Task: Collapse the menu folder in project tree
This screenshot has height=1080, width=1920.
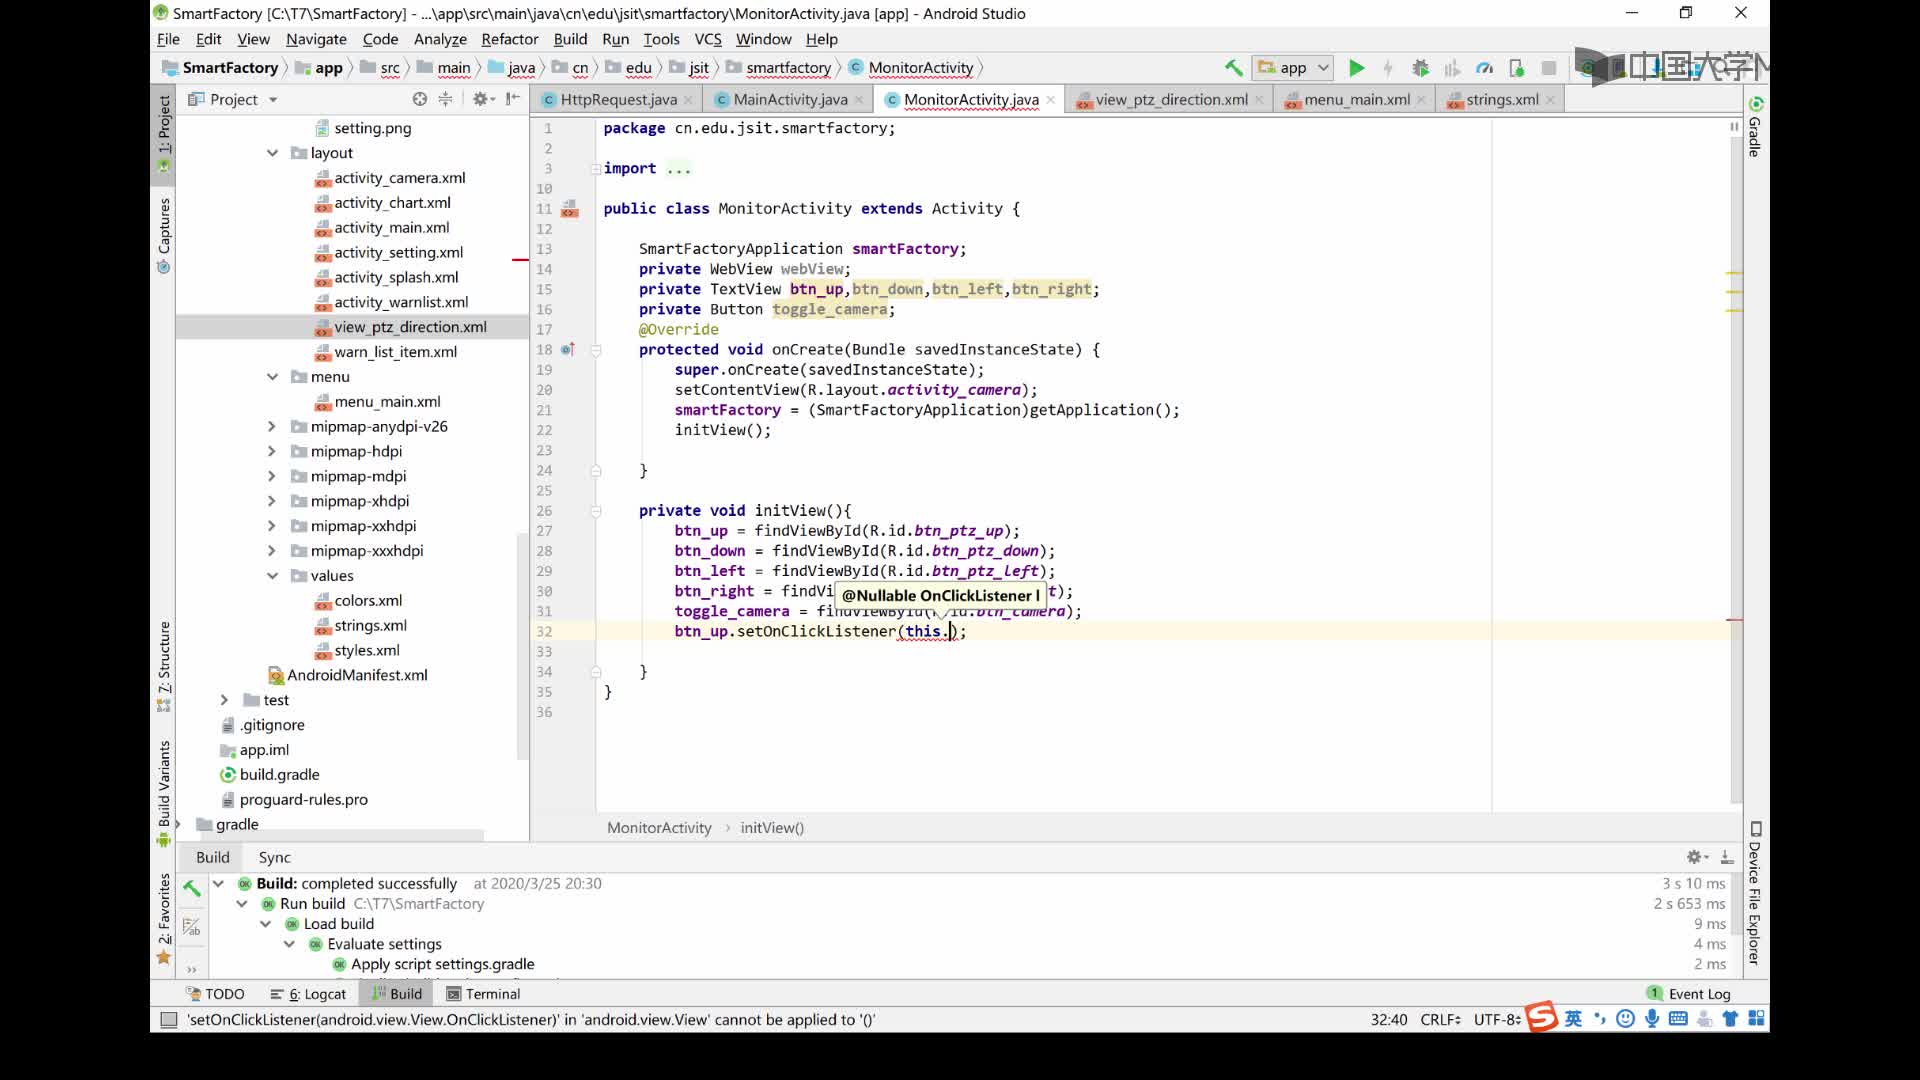Action: point(272,377)
